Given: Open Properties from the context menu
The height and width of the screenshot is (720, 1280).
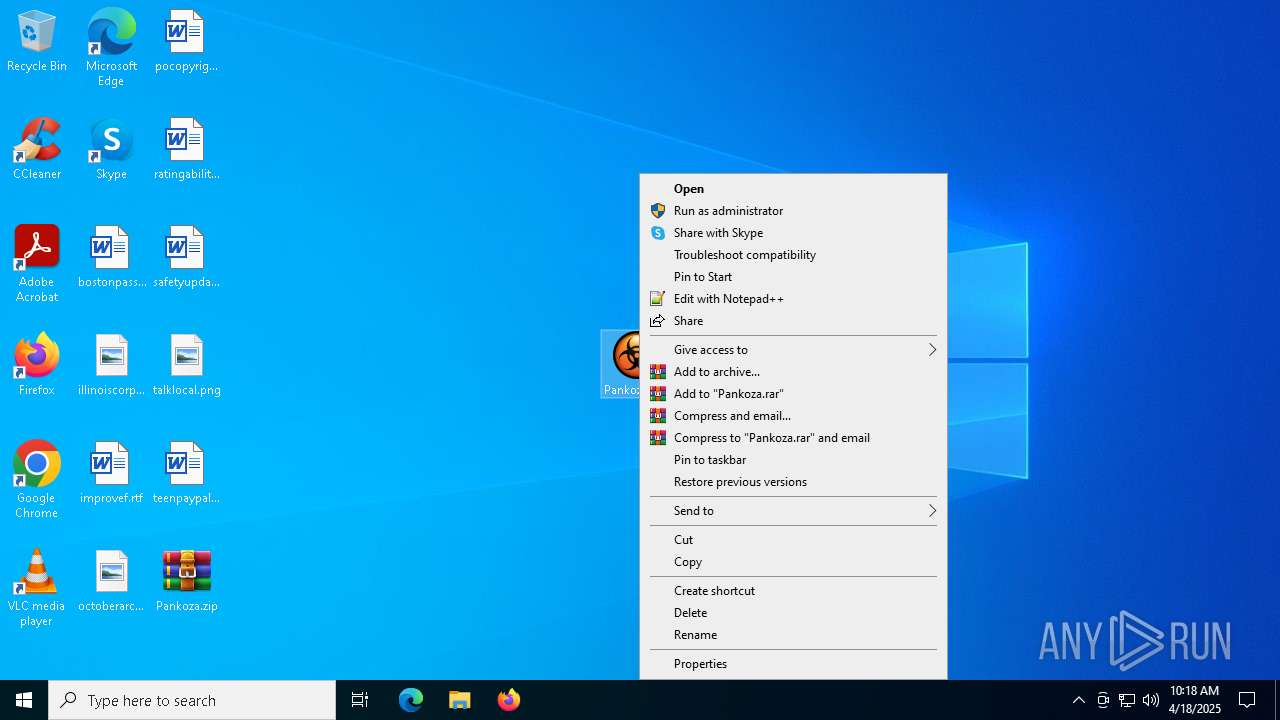Looking at the screenshot, I should (x=793, y=664).
